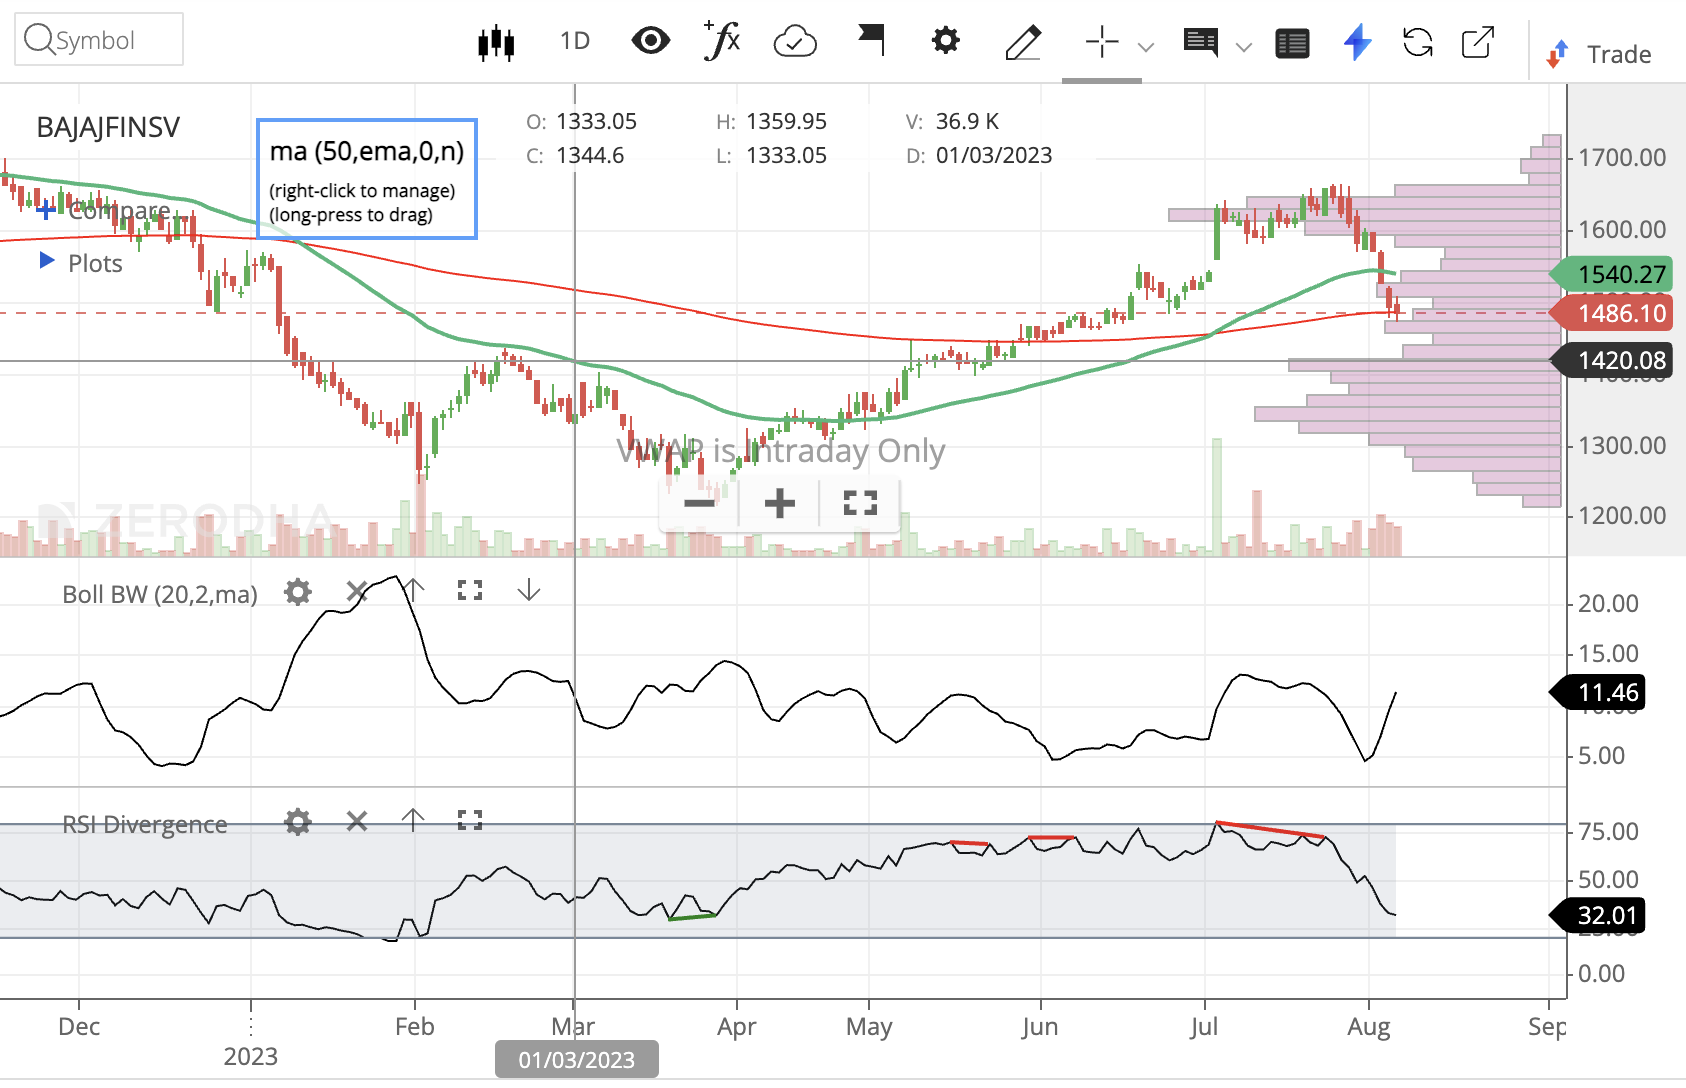This screenshot has height=1088, width=1686.
Task: Open chart in popout window icon
Action: [x=1478, y=42]
